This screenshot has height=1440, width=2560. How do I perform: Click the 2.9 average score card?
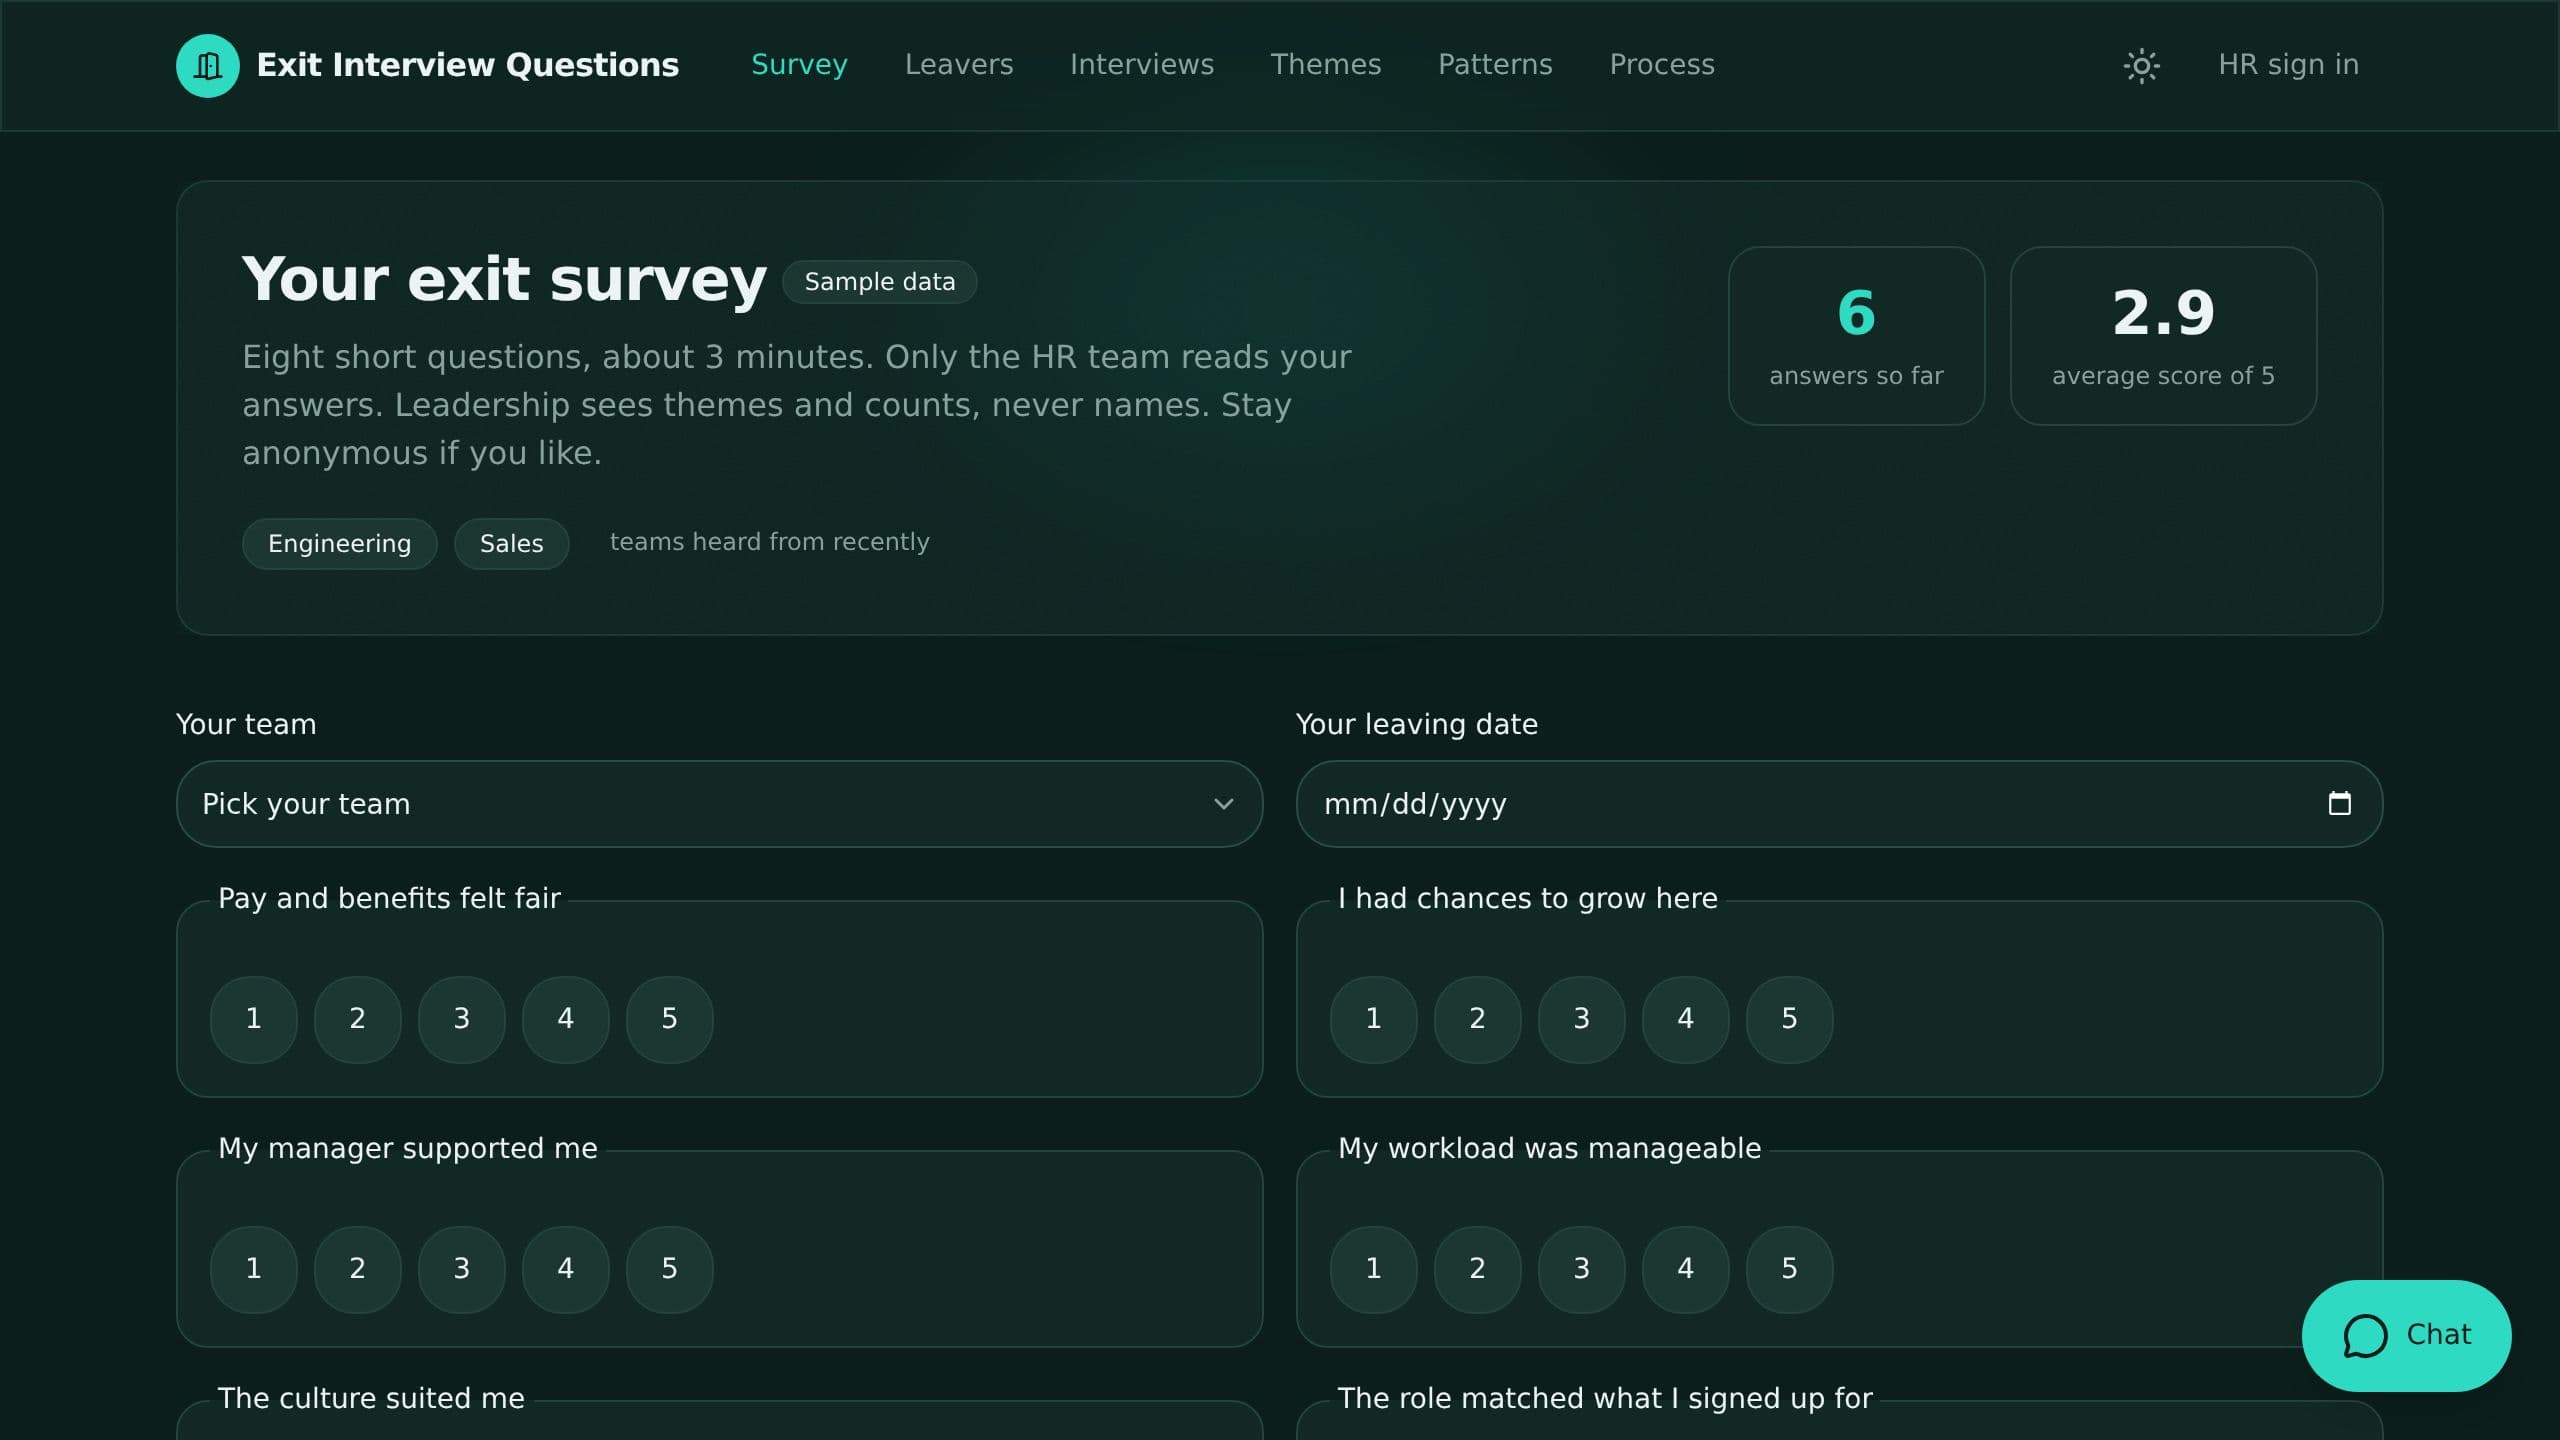2163,336
